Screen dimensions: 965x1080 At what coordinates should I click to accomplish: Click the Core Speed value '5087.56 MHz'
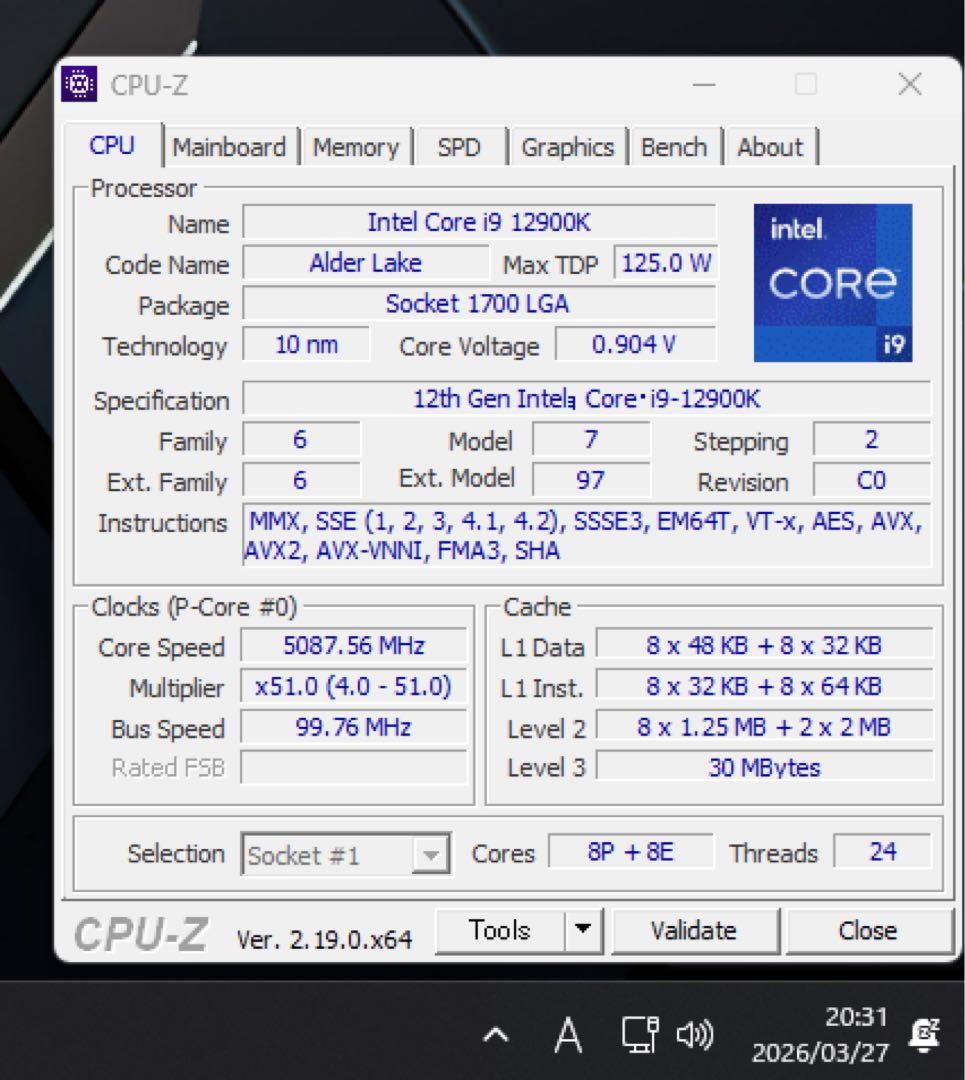353,645
